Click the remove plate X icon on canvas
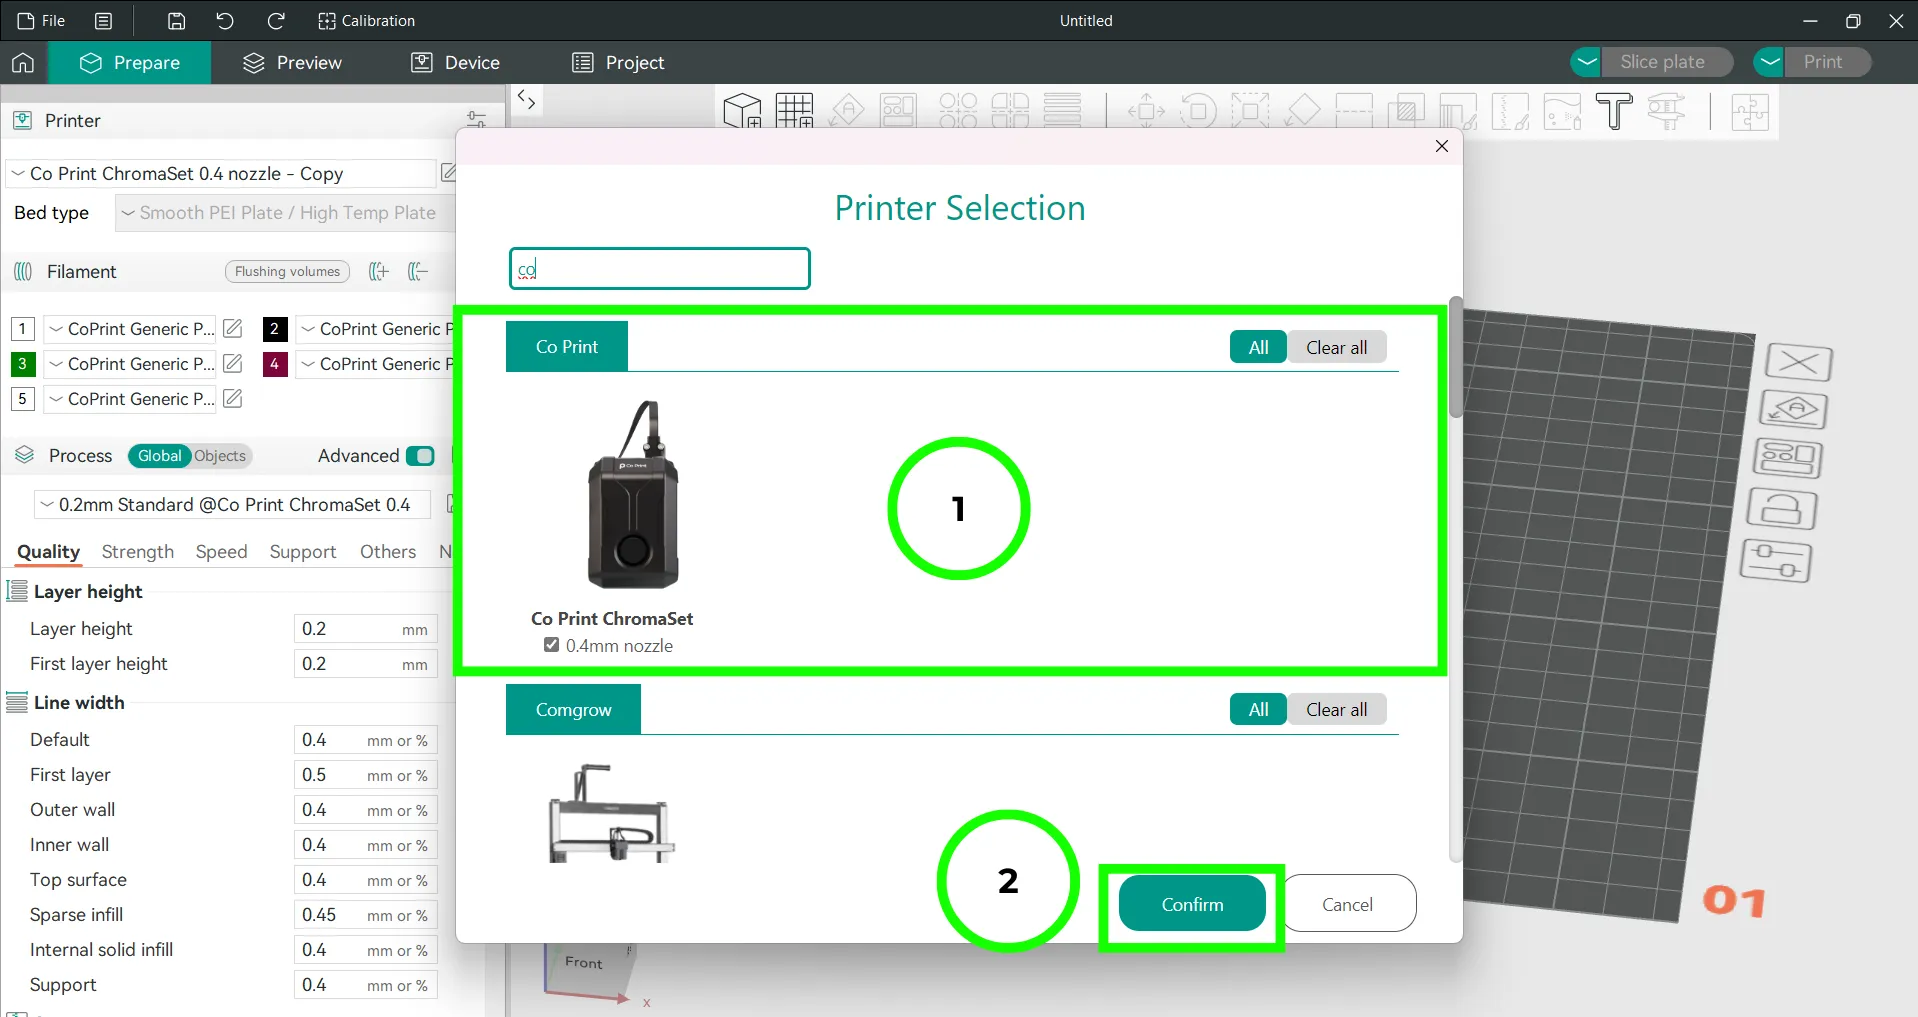Viewport: 1918px width, 1017px height. point(1798,362)
